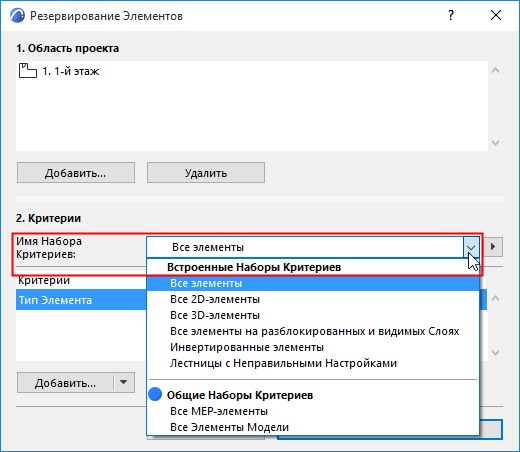Click the Все элементы combo box field
This screenshot has width=520, height=452.
(305, 247)
